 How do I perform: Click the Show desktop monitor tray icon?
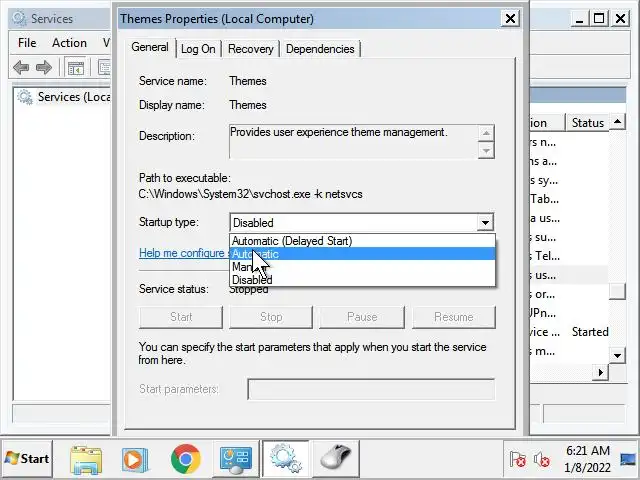coord(628,460)
